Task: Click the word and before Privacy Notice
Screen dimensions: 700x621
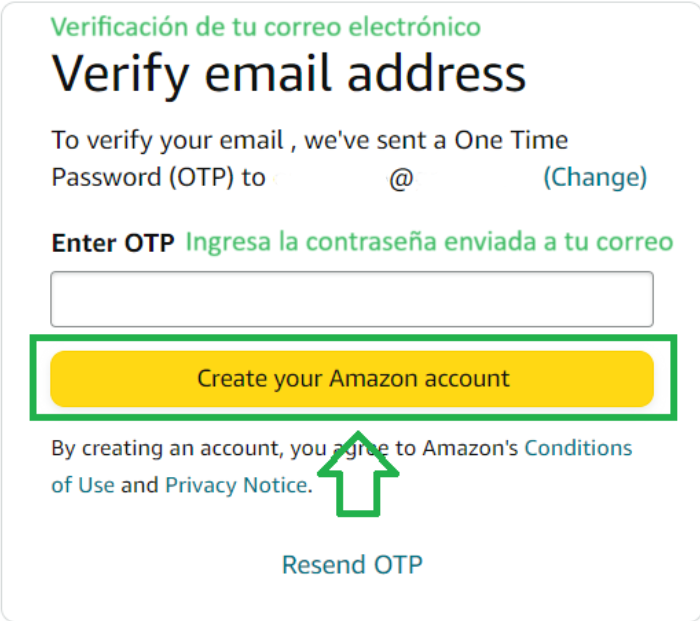Action: pyautogui.click(x=140, y=486)
